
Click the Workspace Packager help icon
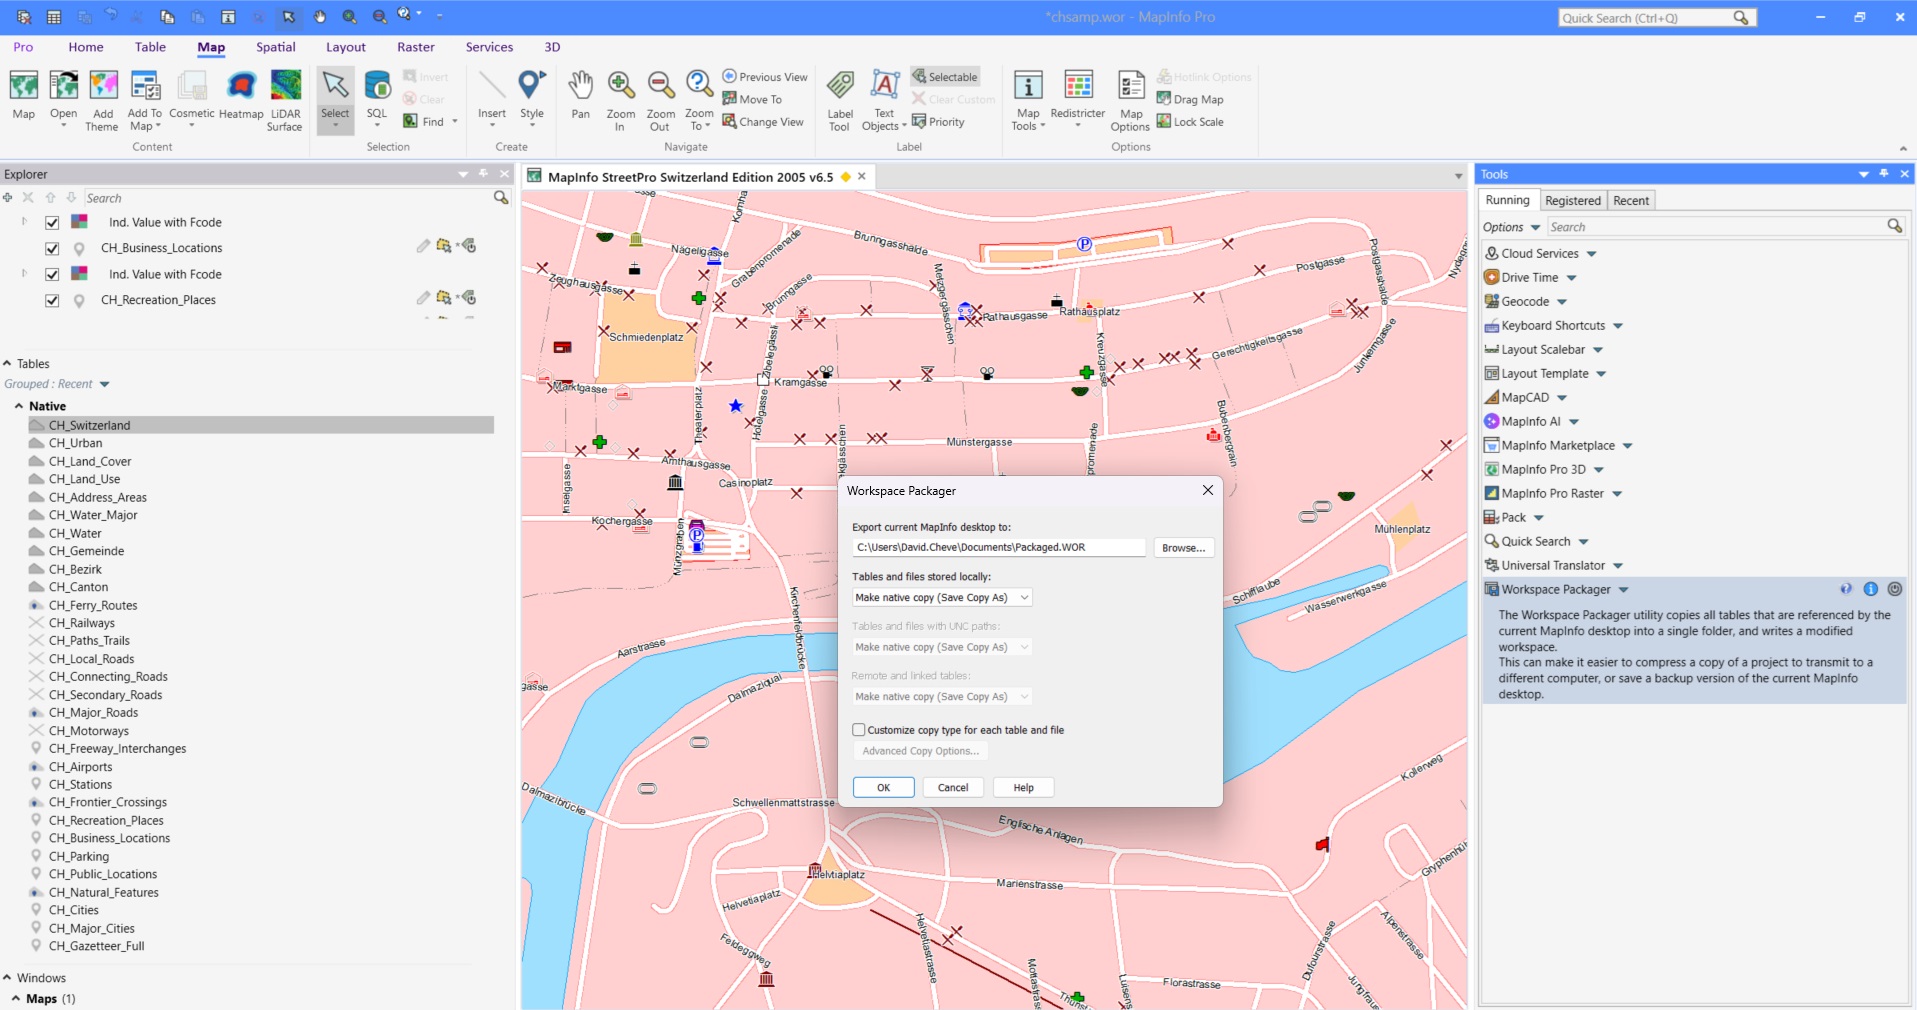pos(1846,589)
